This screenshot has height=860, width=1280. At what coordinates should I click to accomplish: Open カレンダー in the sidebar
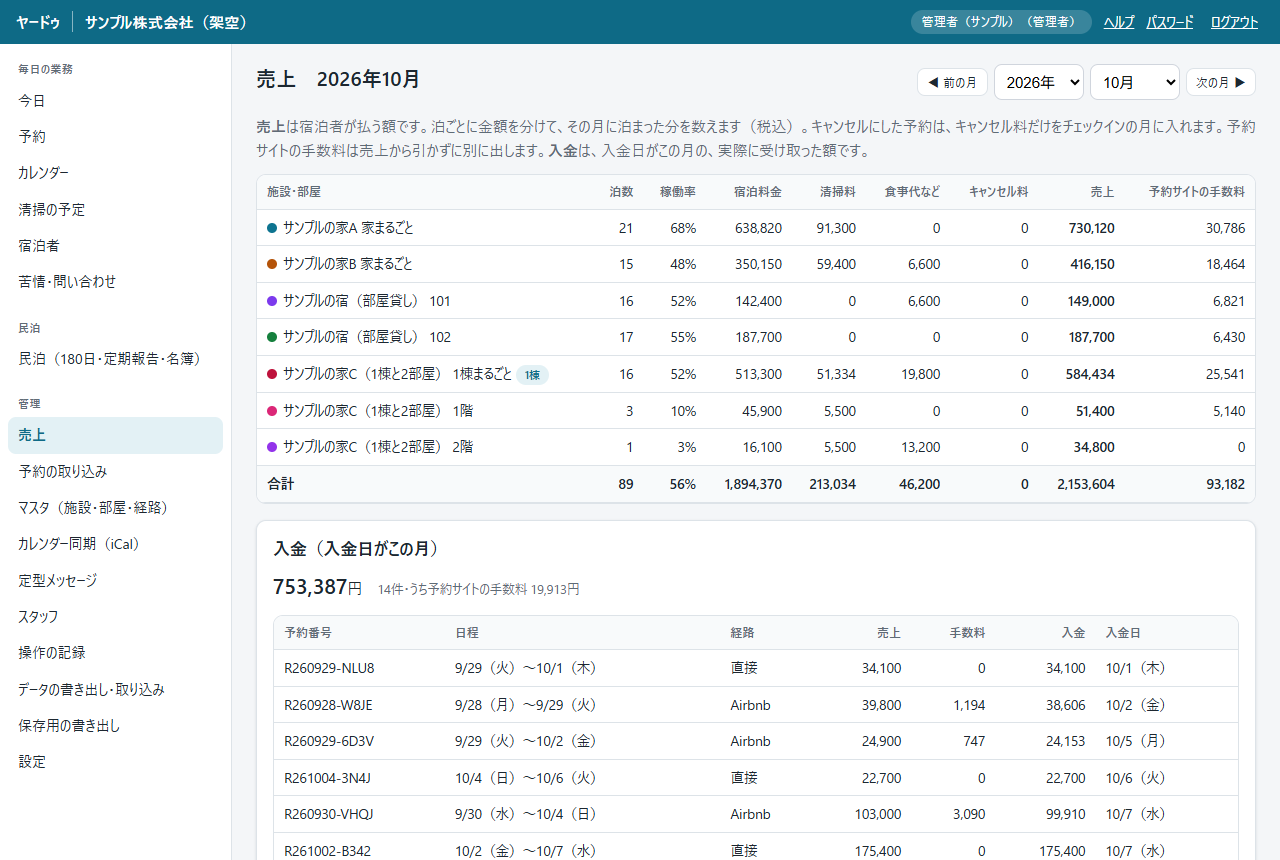(x=115, y=173)
